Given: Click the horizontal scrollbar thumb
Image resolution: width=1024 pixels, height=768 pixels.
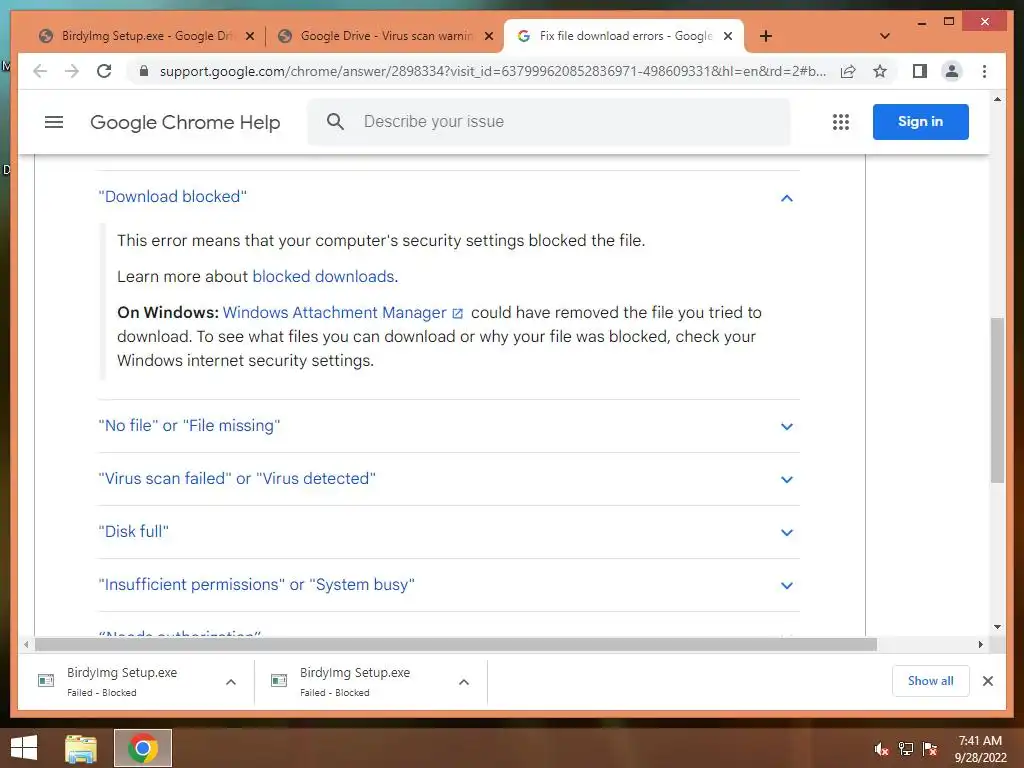Looking at the screenshot, I should point(456,645).
